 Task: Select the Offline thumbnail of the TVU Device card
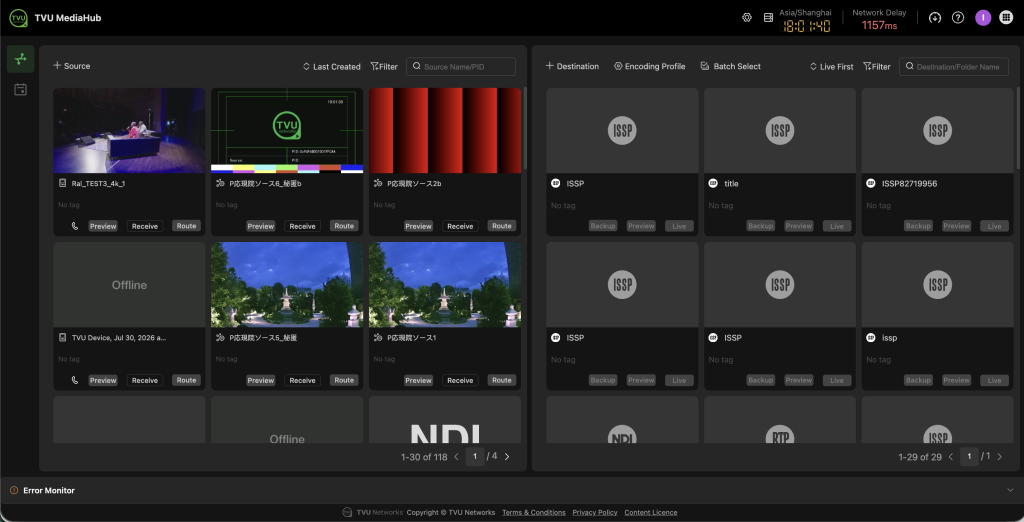[129, 285]
